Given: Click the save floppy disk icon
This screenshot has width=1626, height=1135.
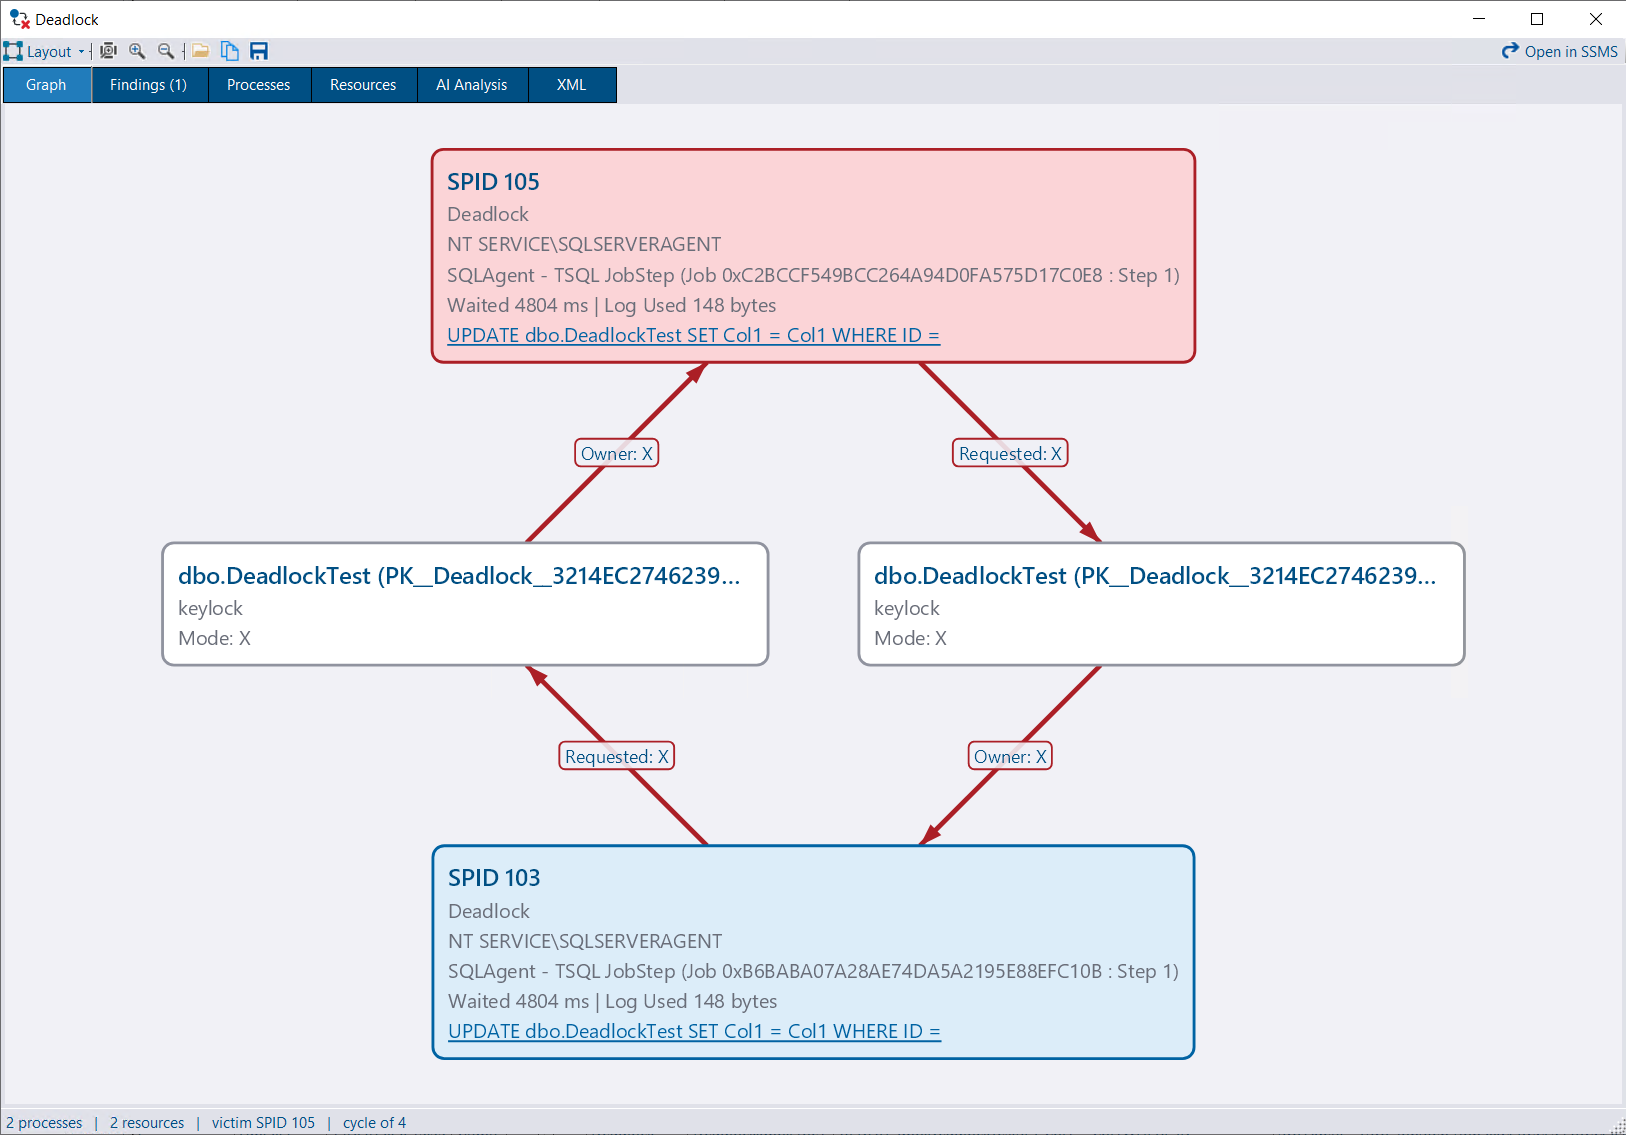Looking at the screenshot, I should coord(259,51).
